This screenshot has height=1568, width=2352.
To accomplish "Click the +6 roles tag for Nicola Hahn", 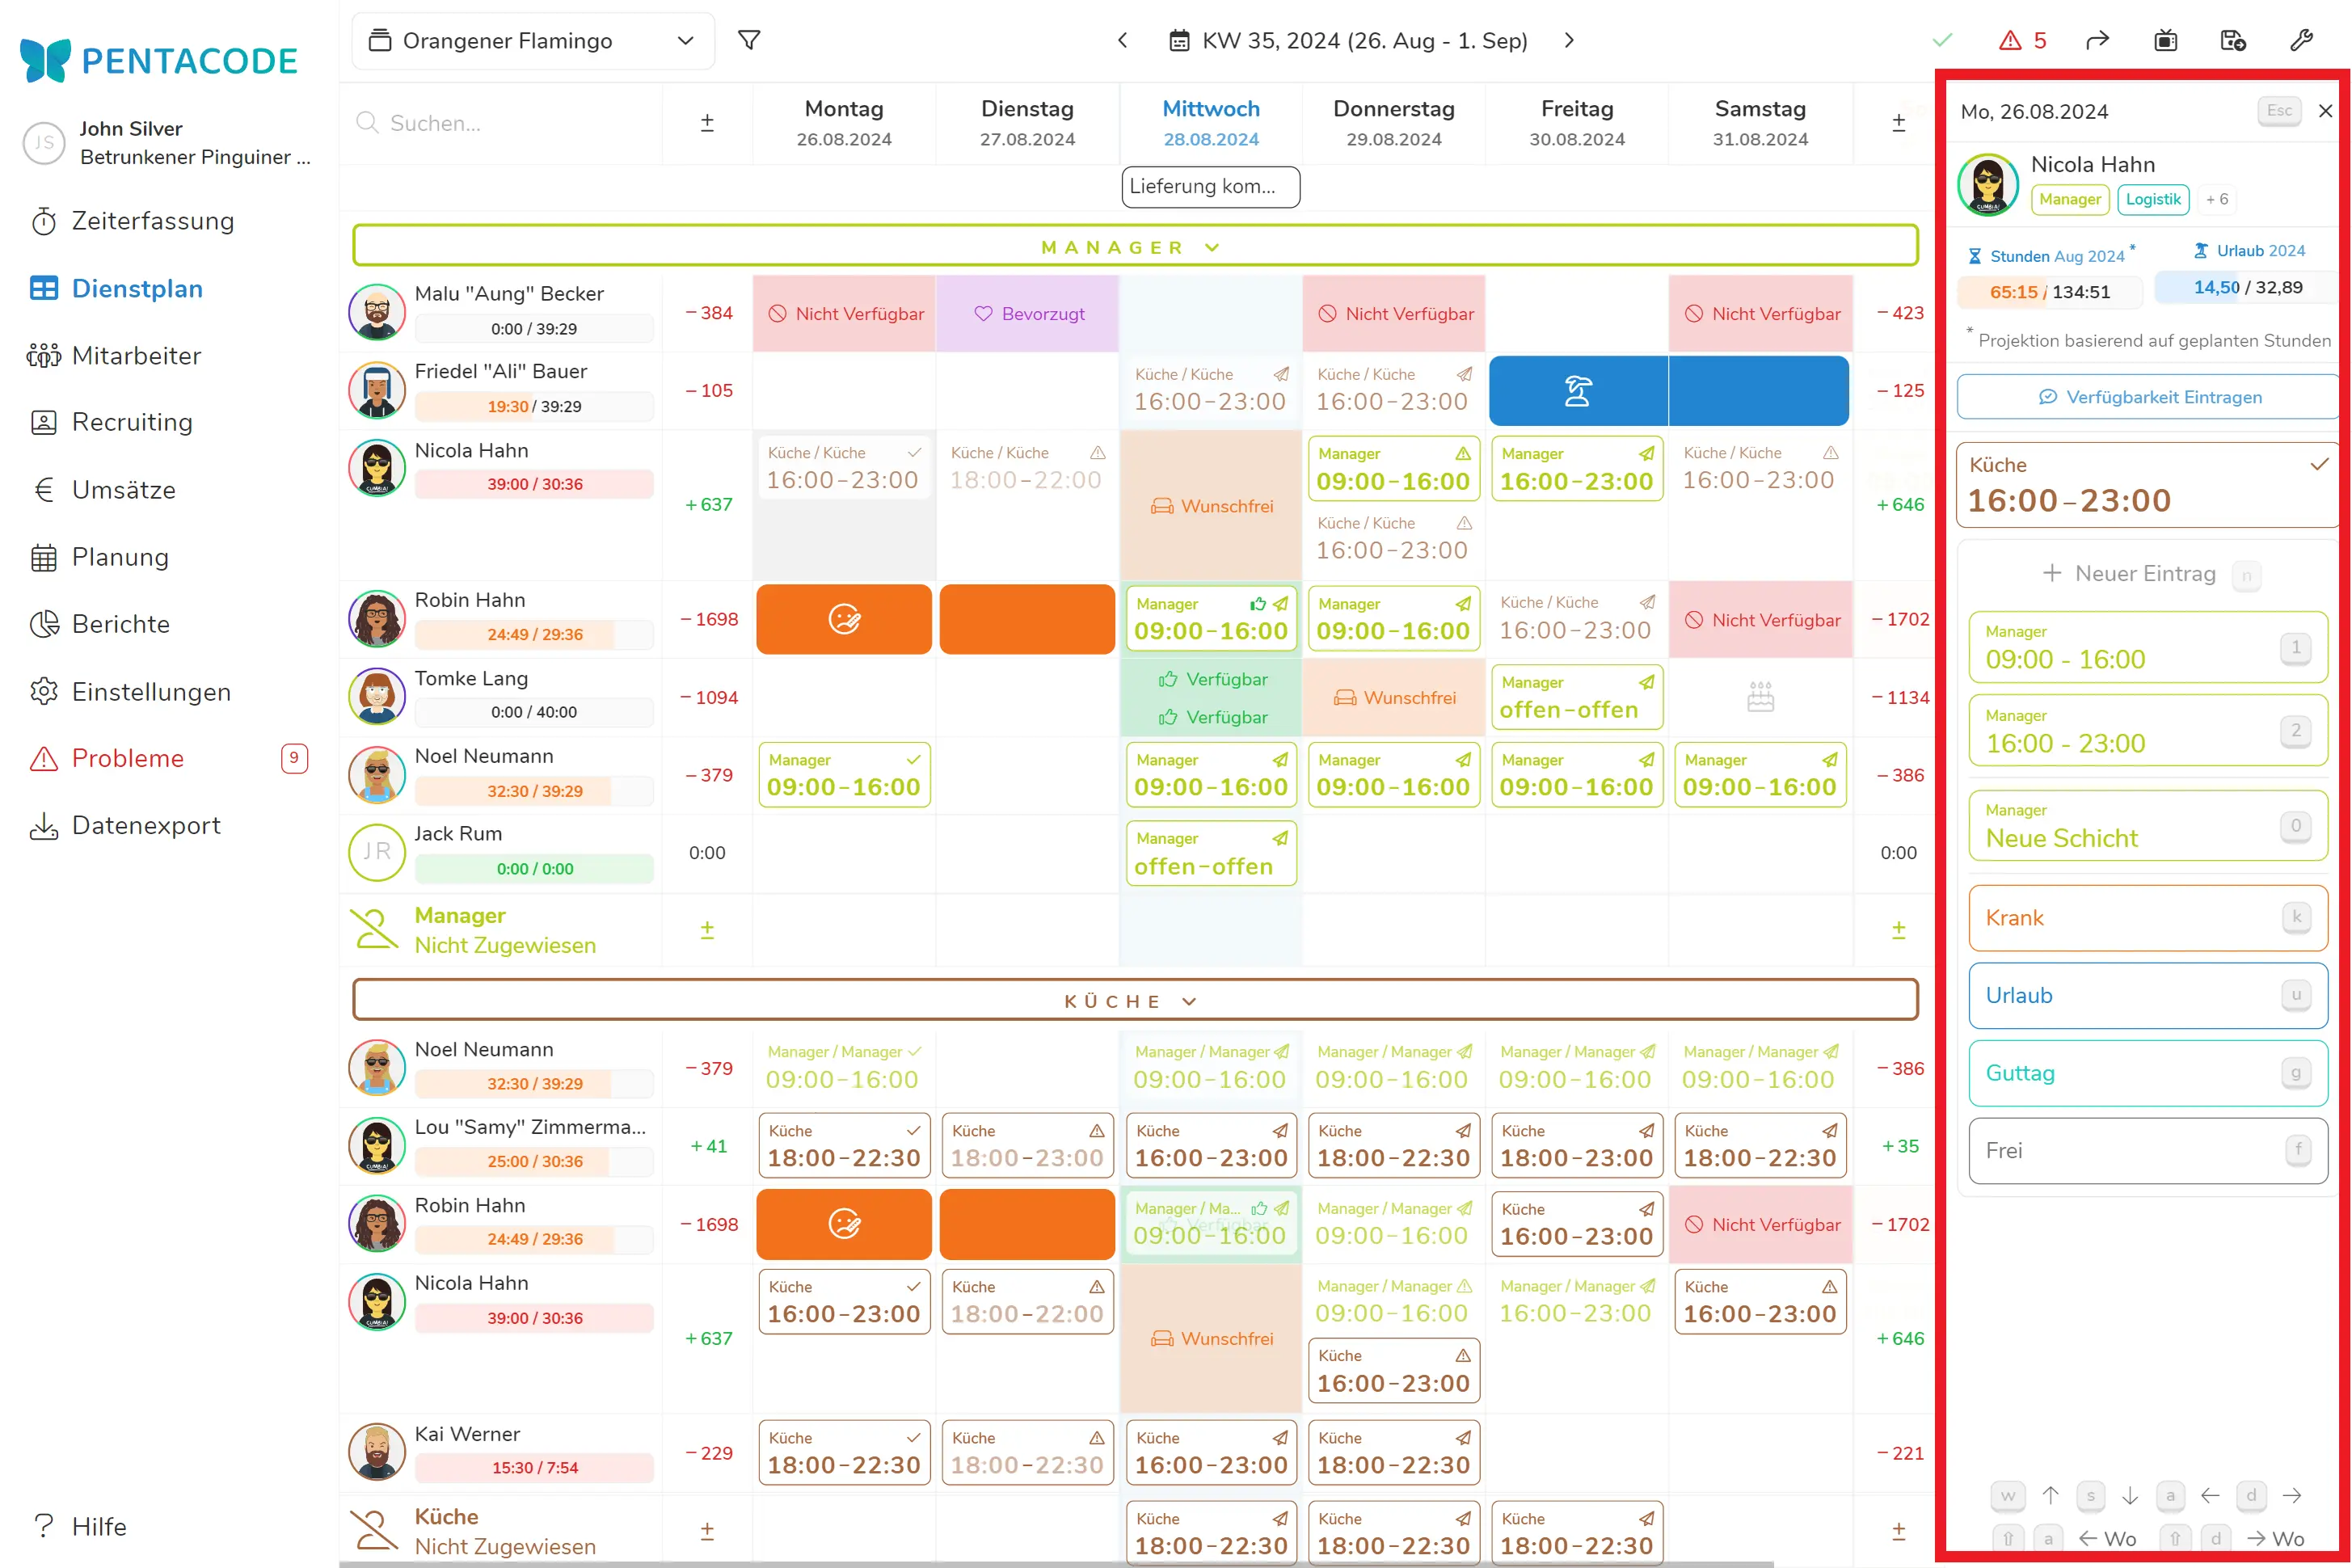I will tap(2217, 199).
